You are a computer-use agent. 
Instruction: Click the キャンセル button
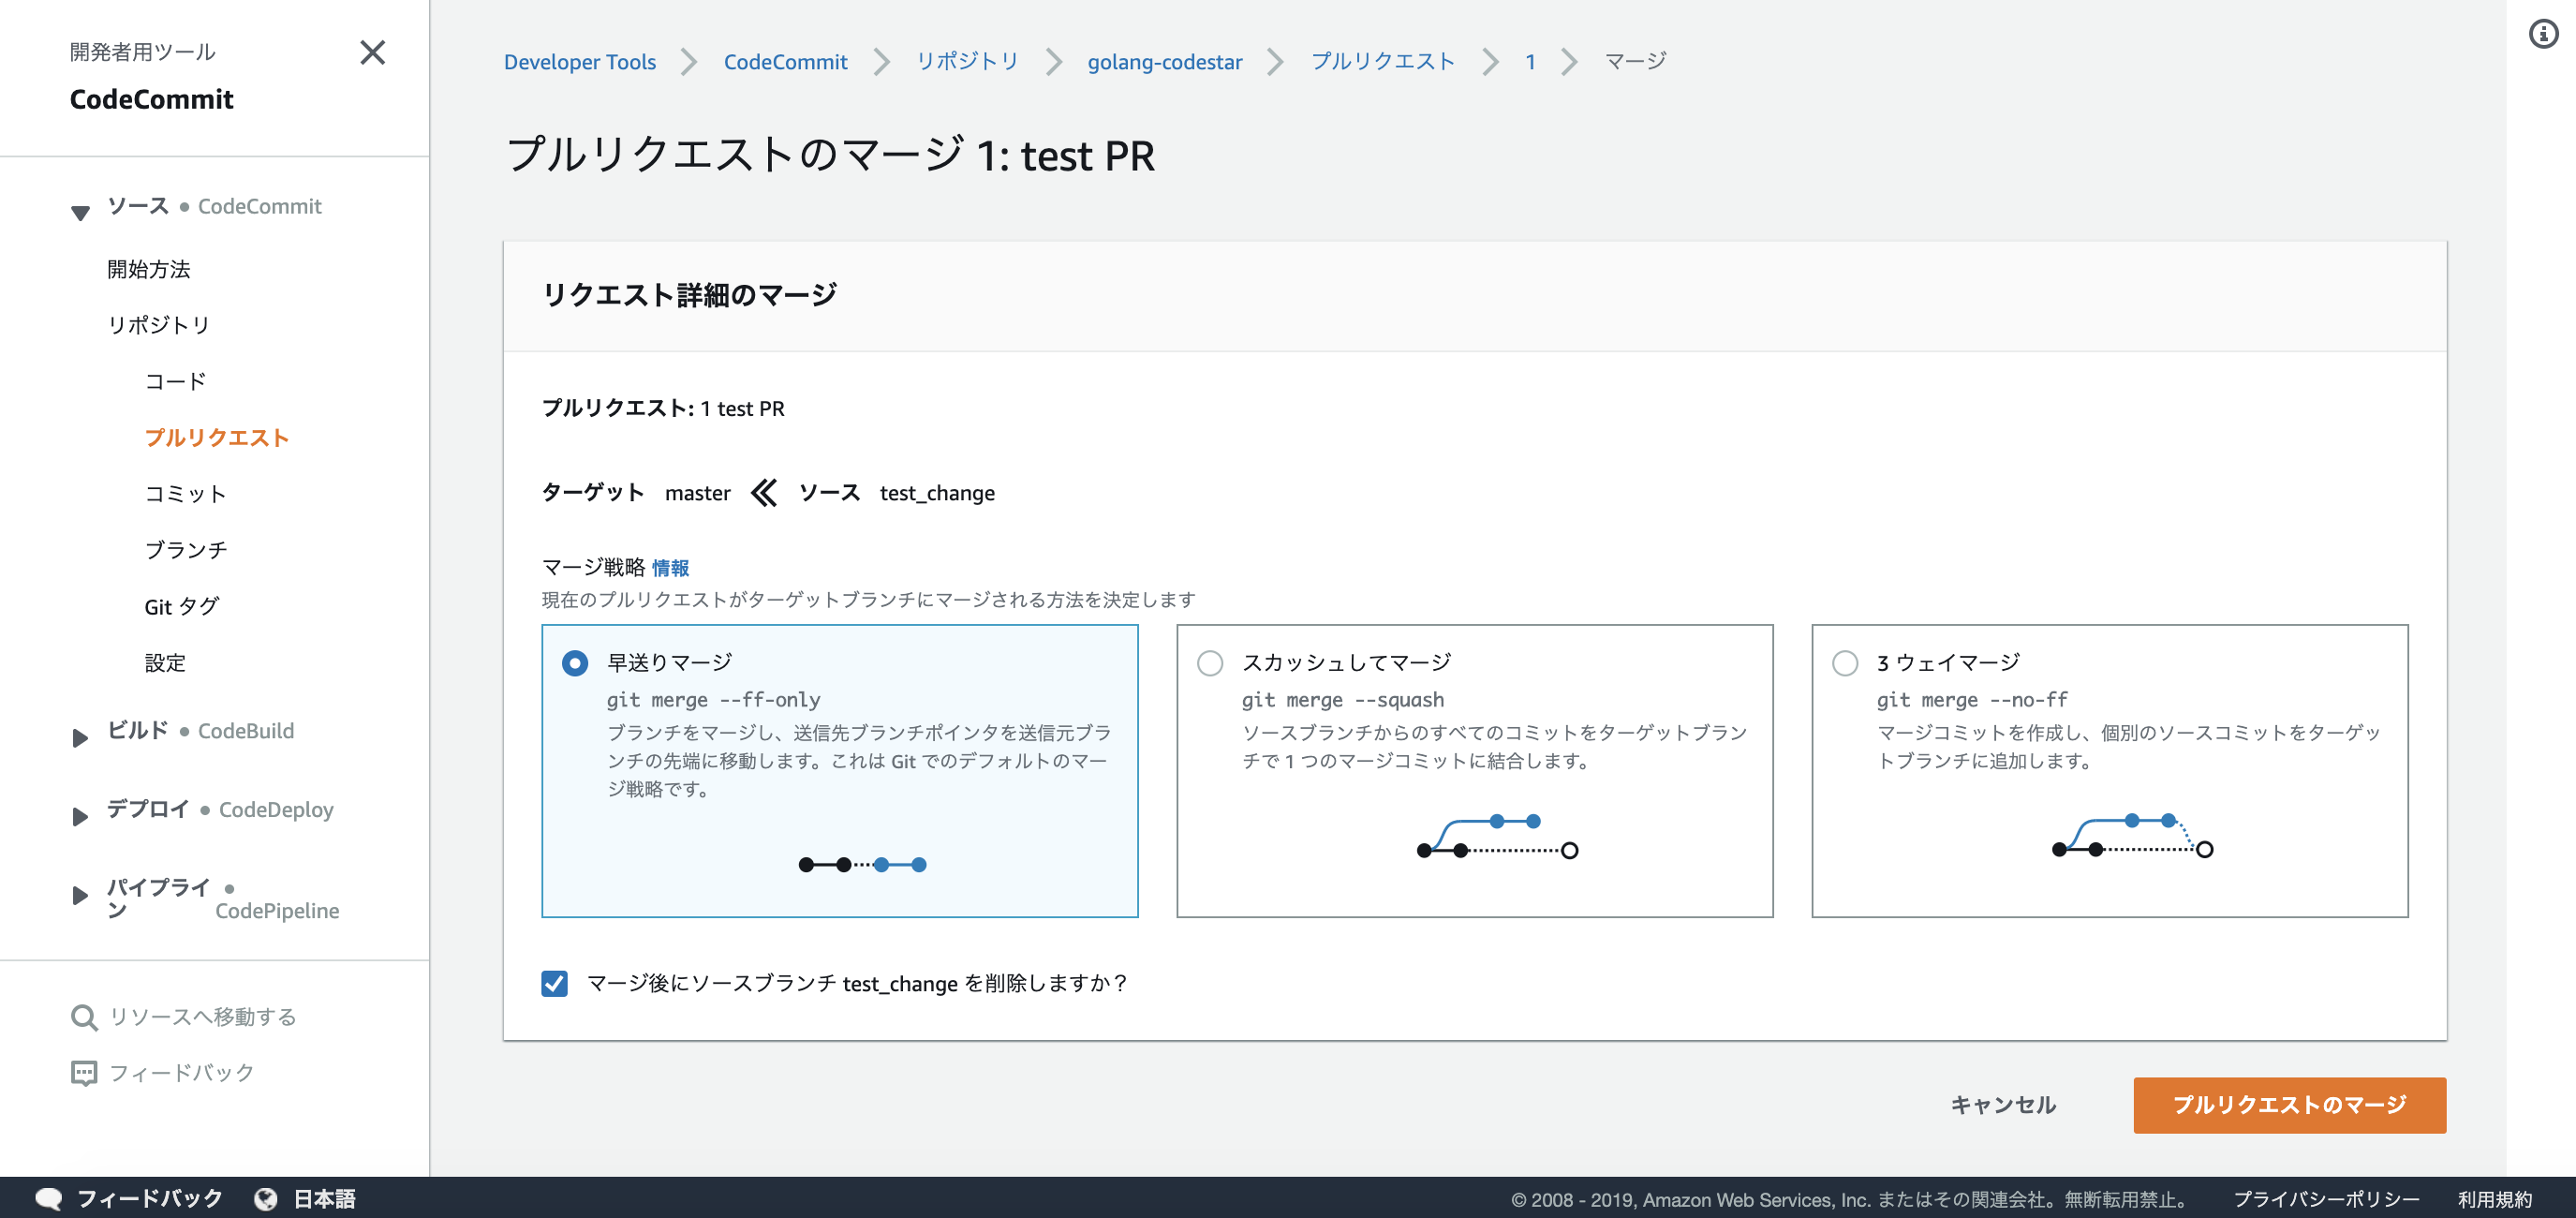2003,1104
